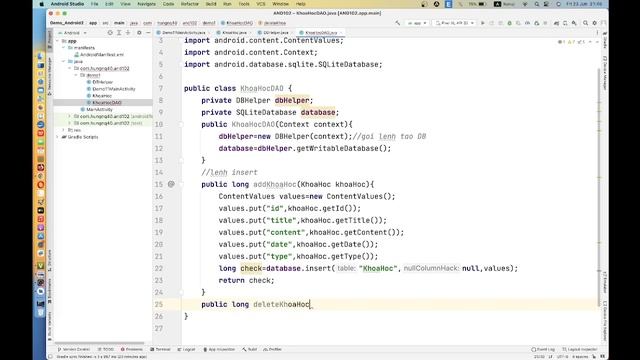Click the 'main' breadcrumb in navigation bar

point(119,23)
